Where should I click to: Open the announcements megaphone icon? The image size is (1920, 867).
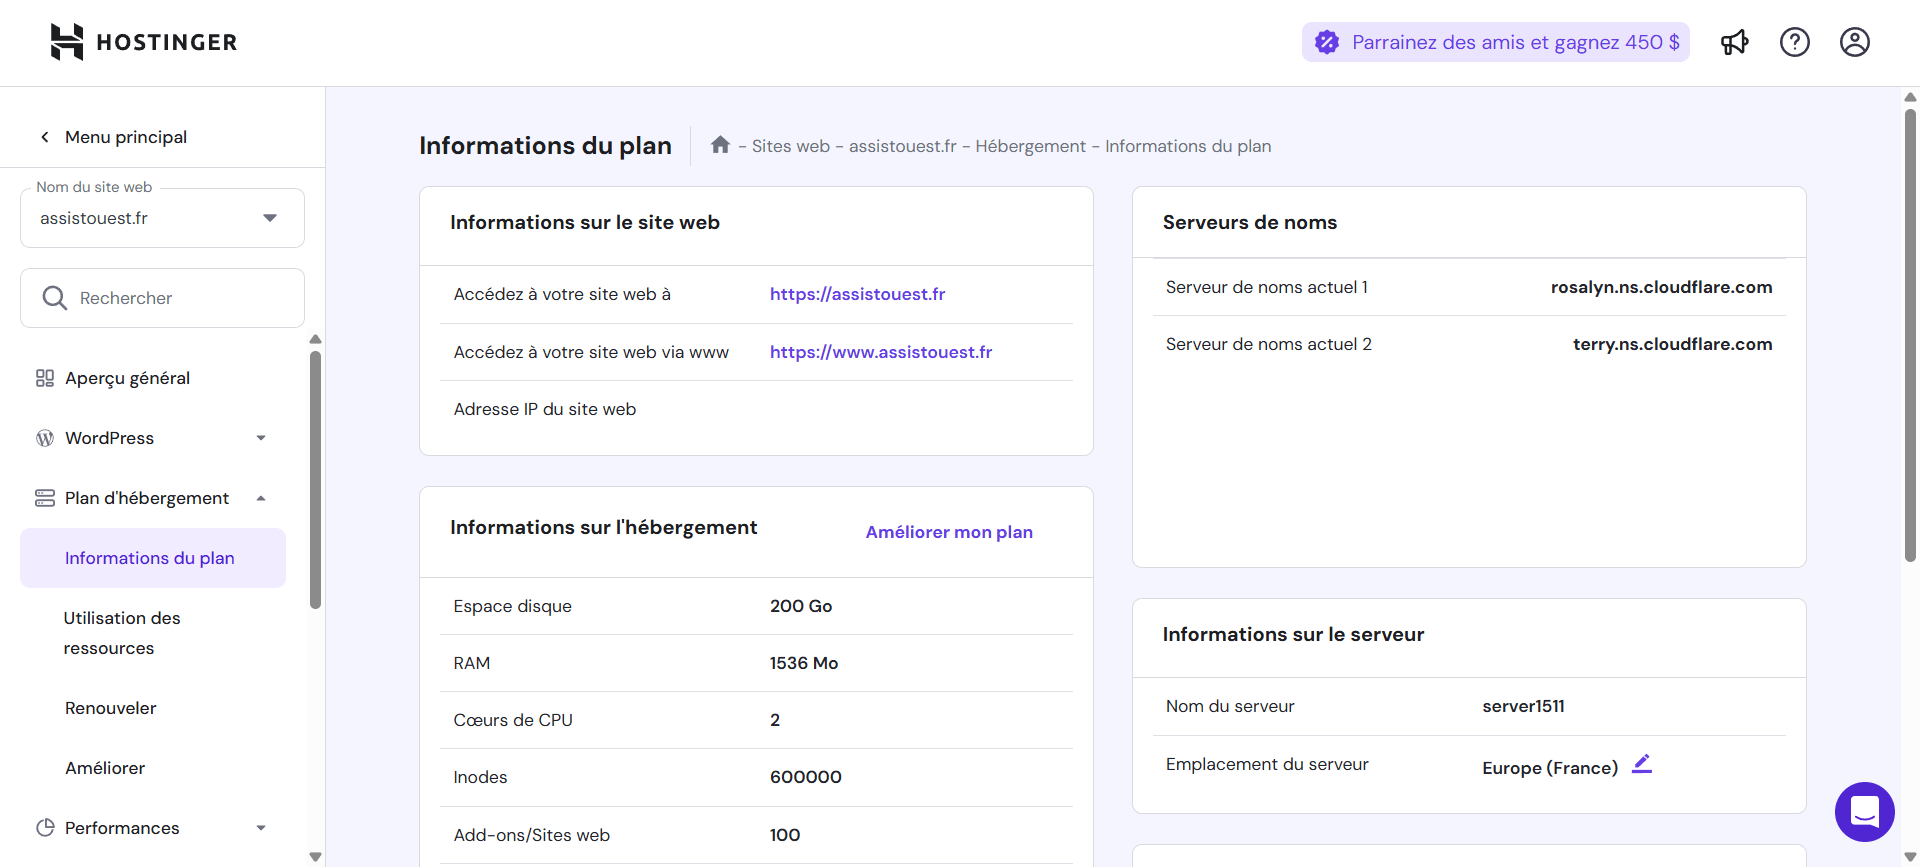1734,42
